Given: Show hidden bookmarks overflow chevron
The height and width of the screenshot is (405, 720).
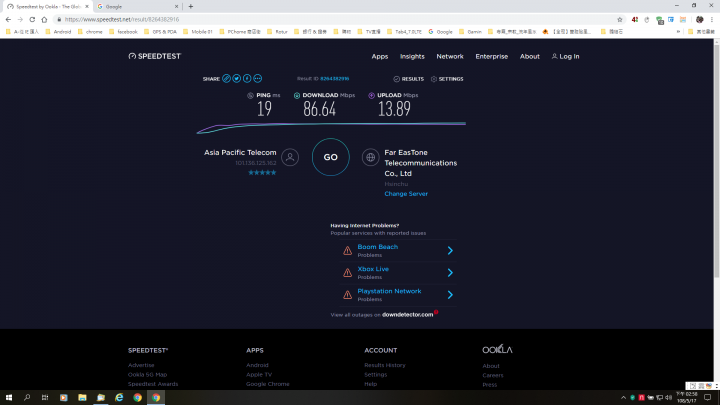Looking at the screenshot, I should 678,32.
